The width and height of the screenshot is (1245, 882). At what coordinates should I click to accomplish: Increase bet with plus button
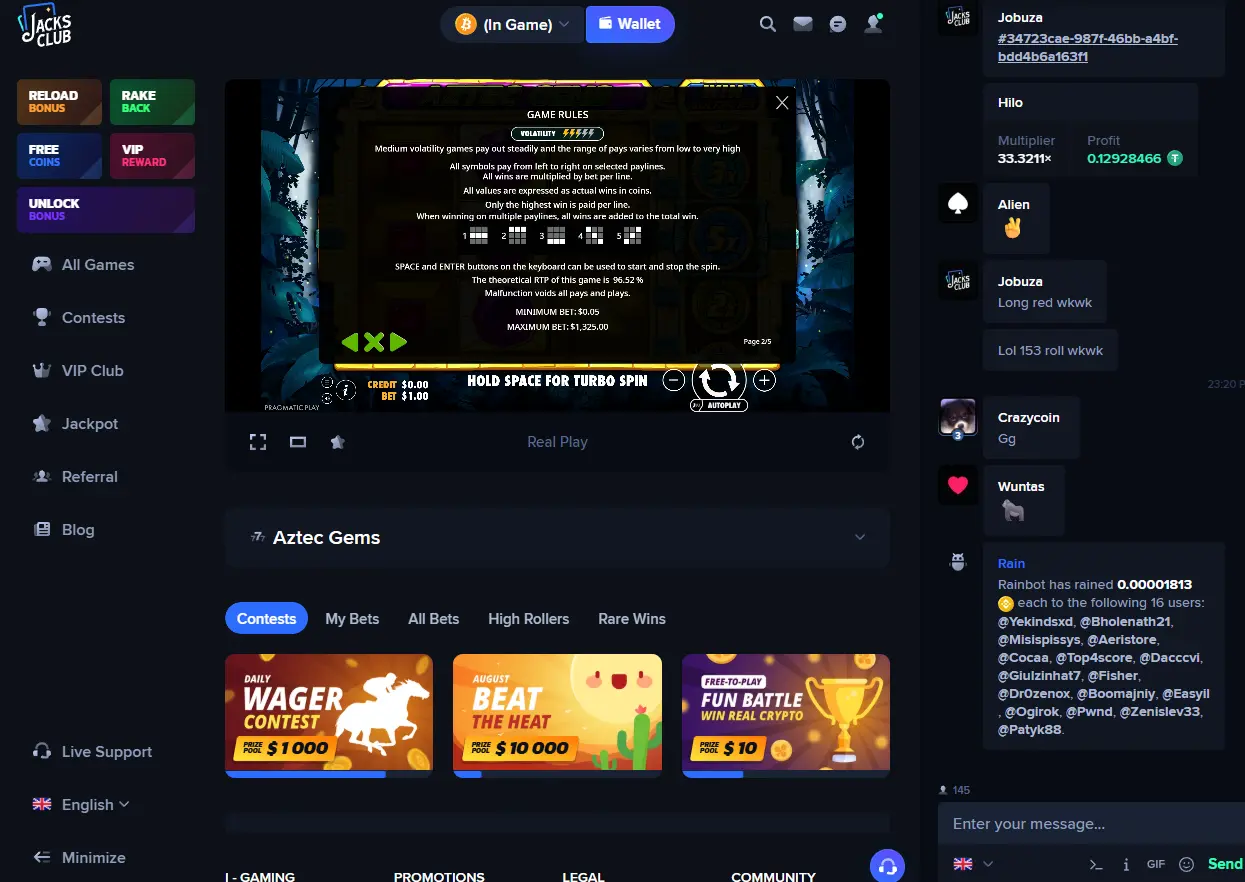click(764, 380)
